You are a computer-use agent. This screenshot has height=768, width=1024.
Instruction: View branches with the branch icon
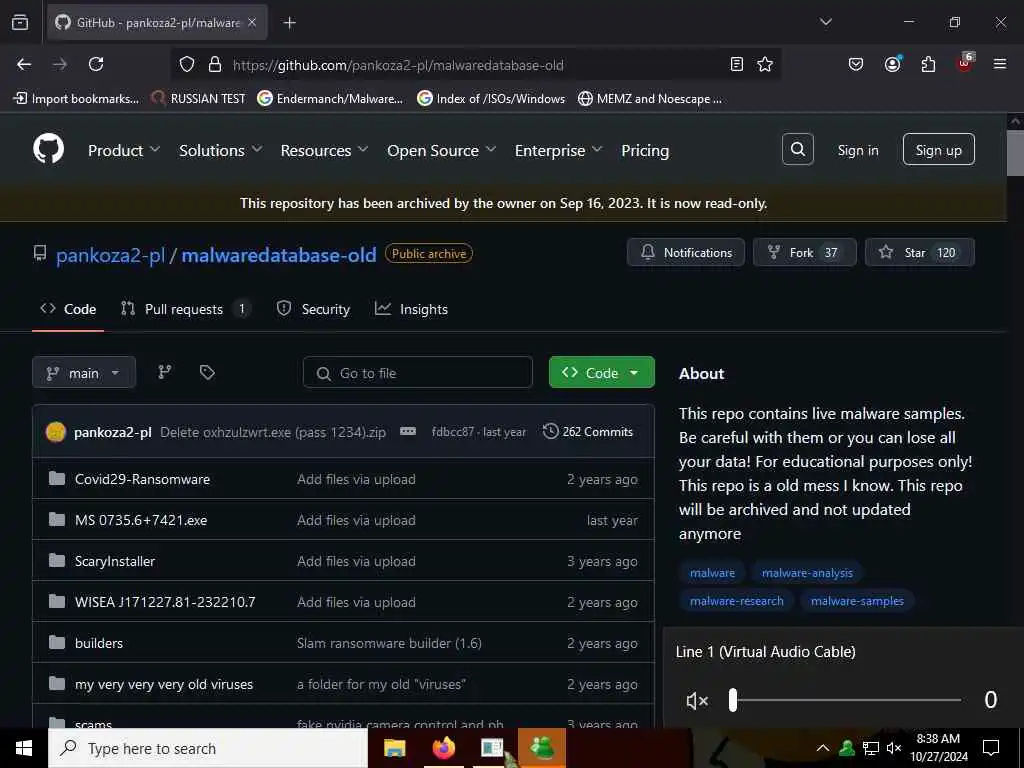165,372
